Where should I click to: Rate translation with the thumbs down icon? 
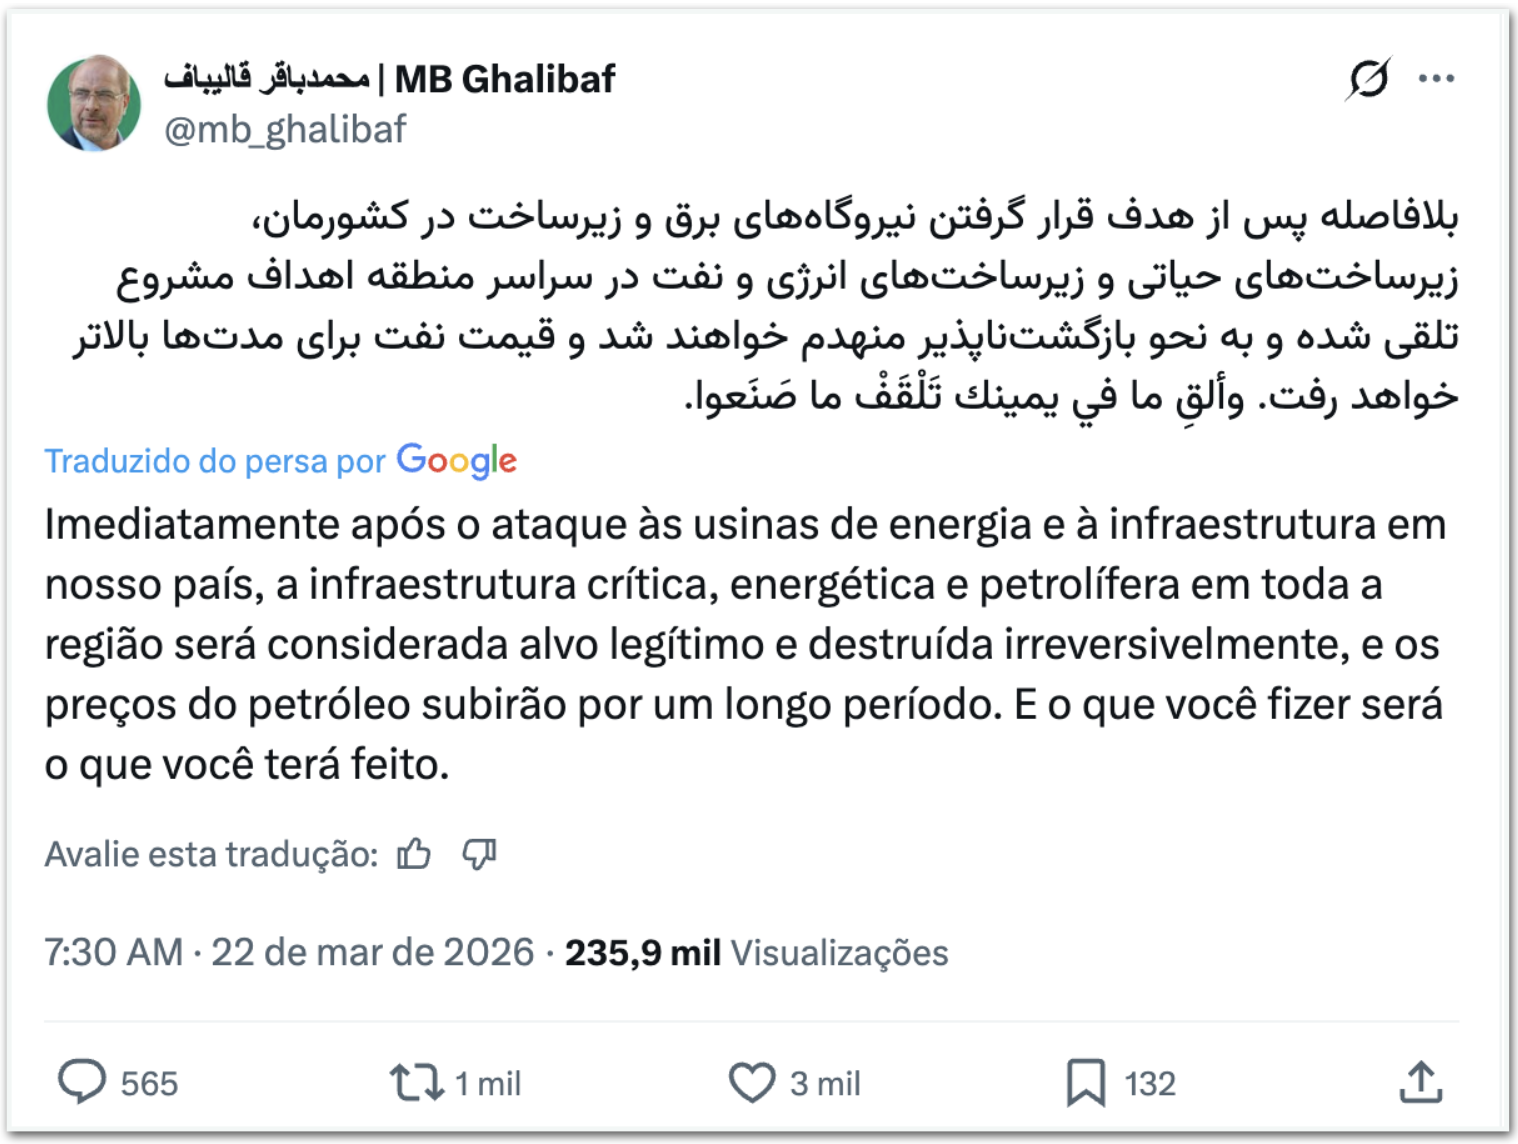pos(479,854)
